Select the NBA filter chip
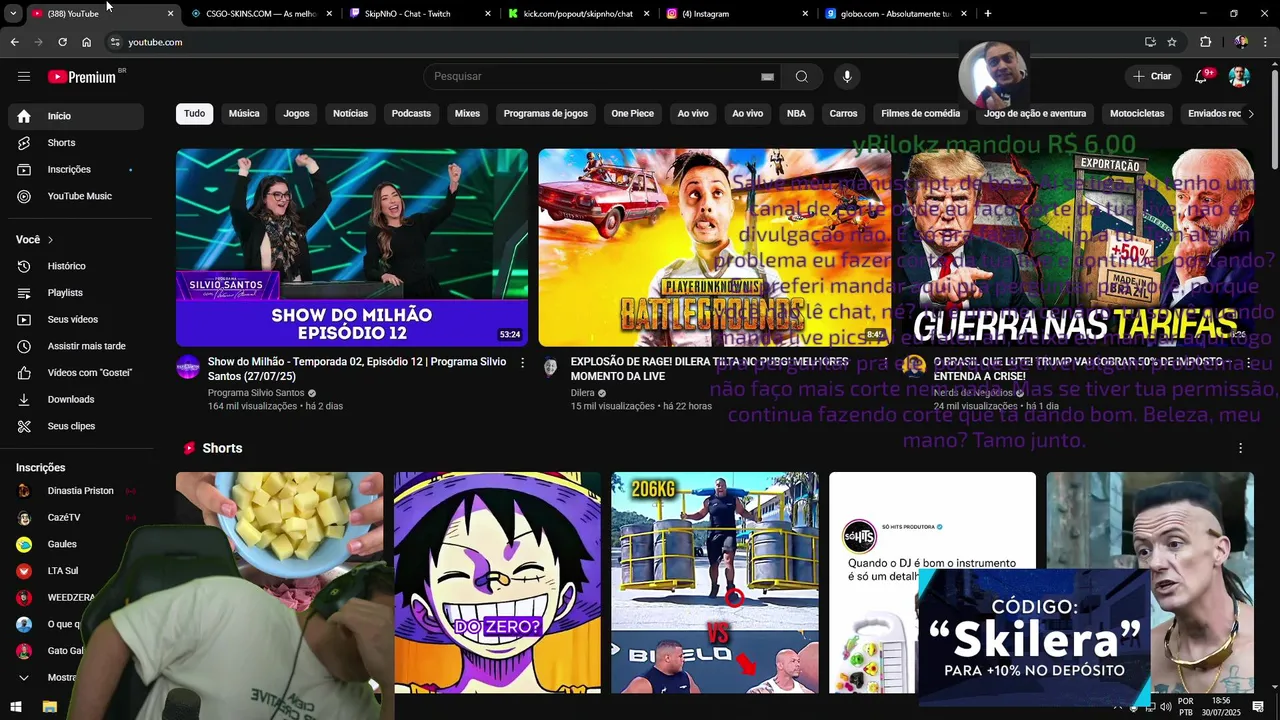Viewport: 1280px width, 720px height. pyautogui.click(x=796, y=114)
